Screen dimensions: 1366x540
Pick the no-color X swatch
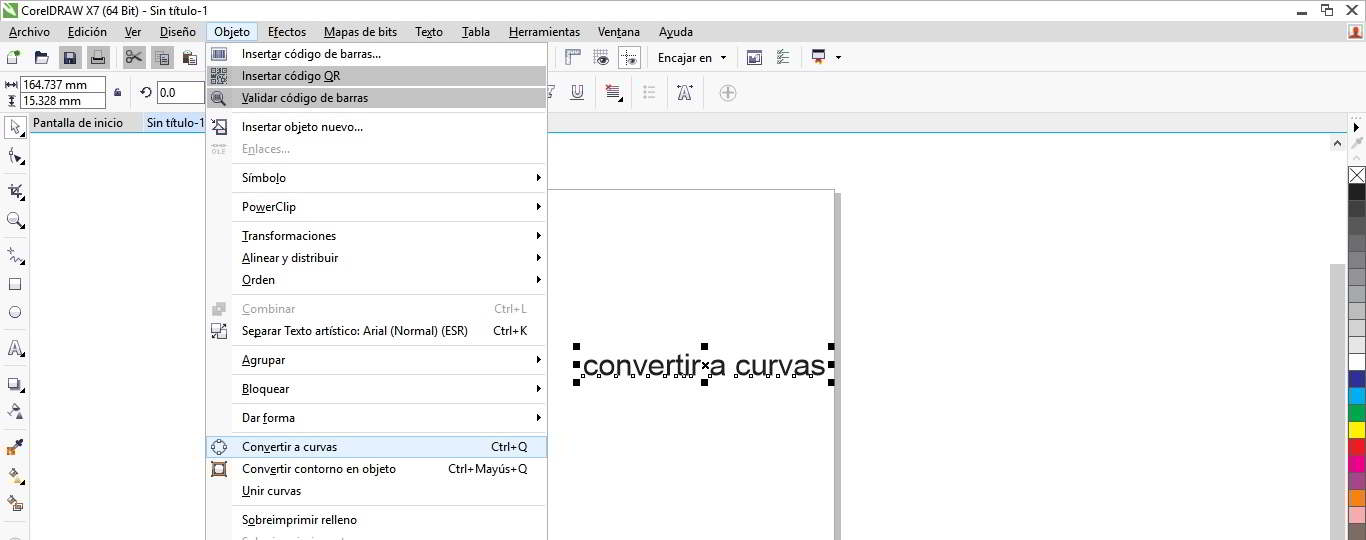tap(1357, 175)
